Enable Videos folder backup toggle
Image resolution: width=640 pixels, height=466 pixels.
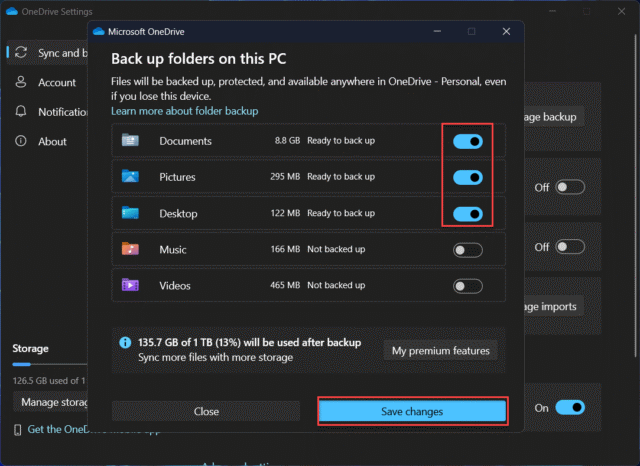click(x=468, y=286)
